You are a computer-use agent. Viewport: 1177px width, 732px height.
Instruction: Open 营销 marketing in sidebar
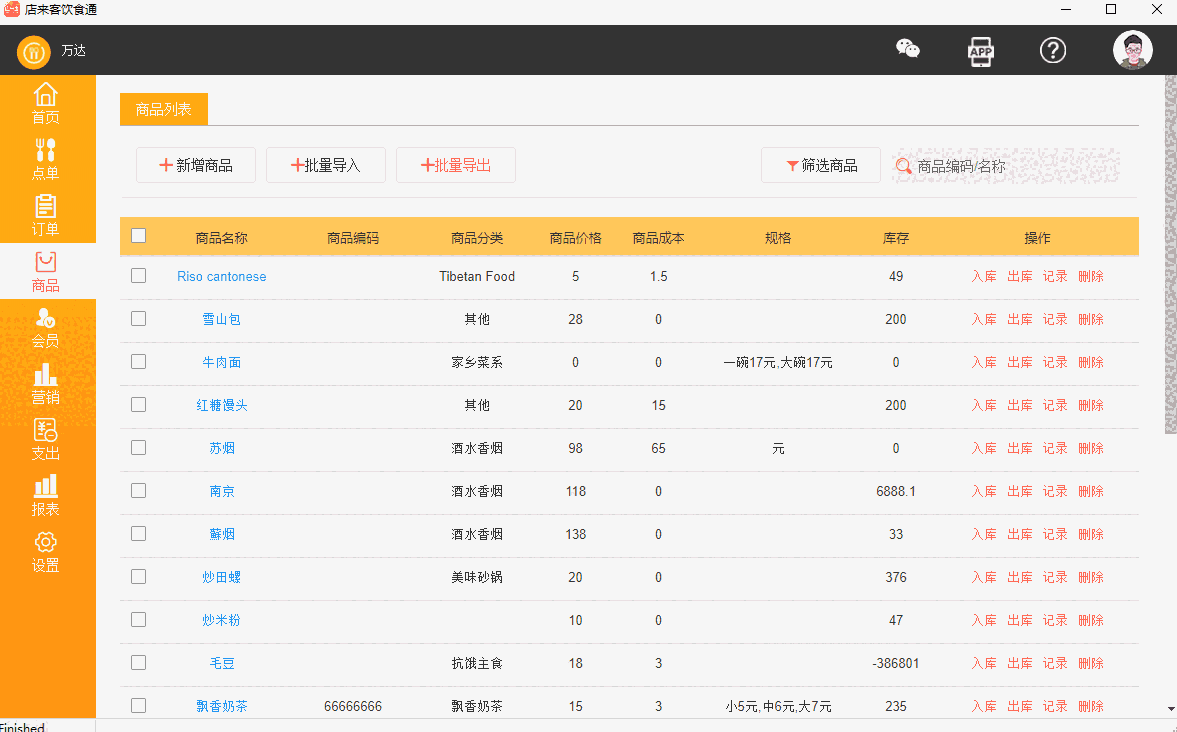coord(46,384)
